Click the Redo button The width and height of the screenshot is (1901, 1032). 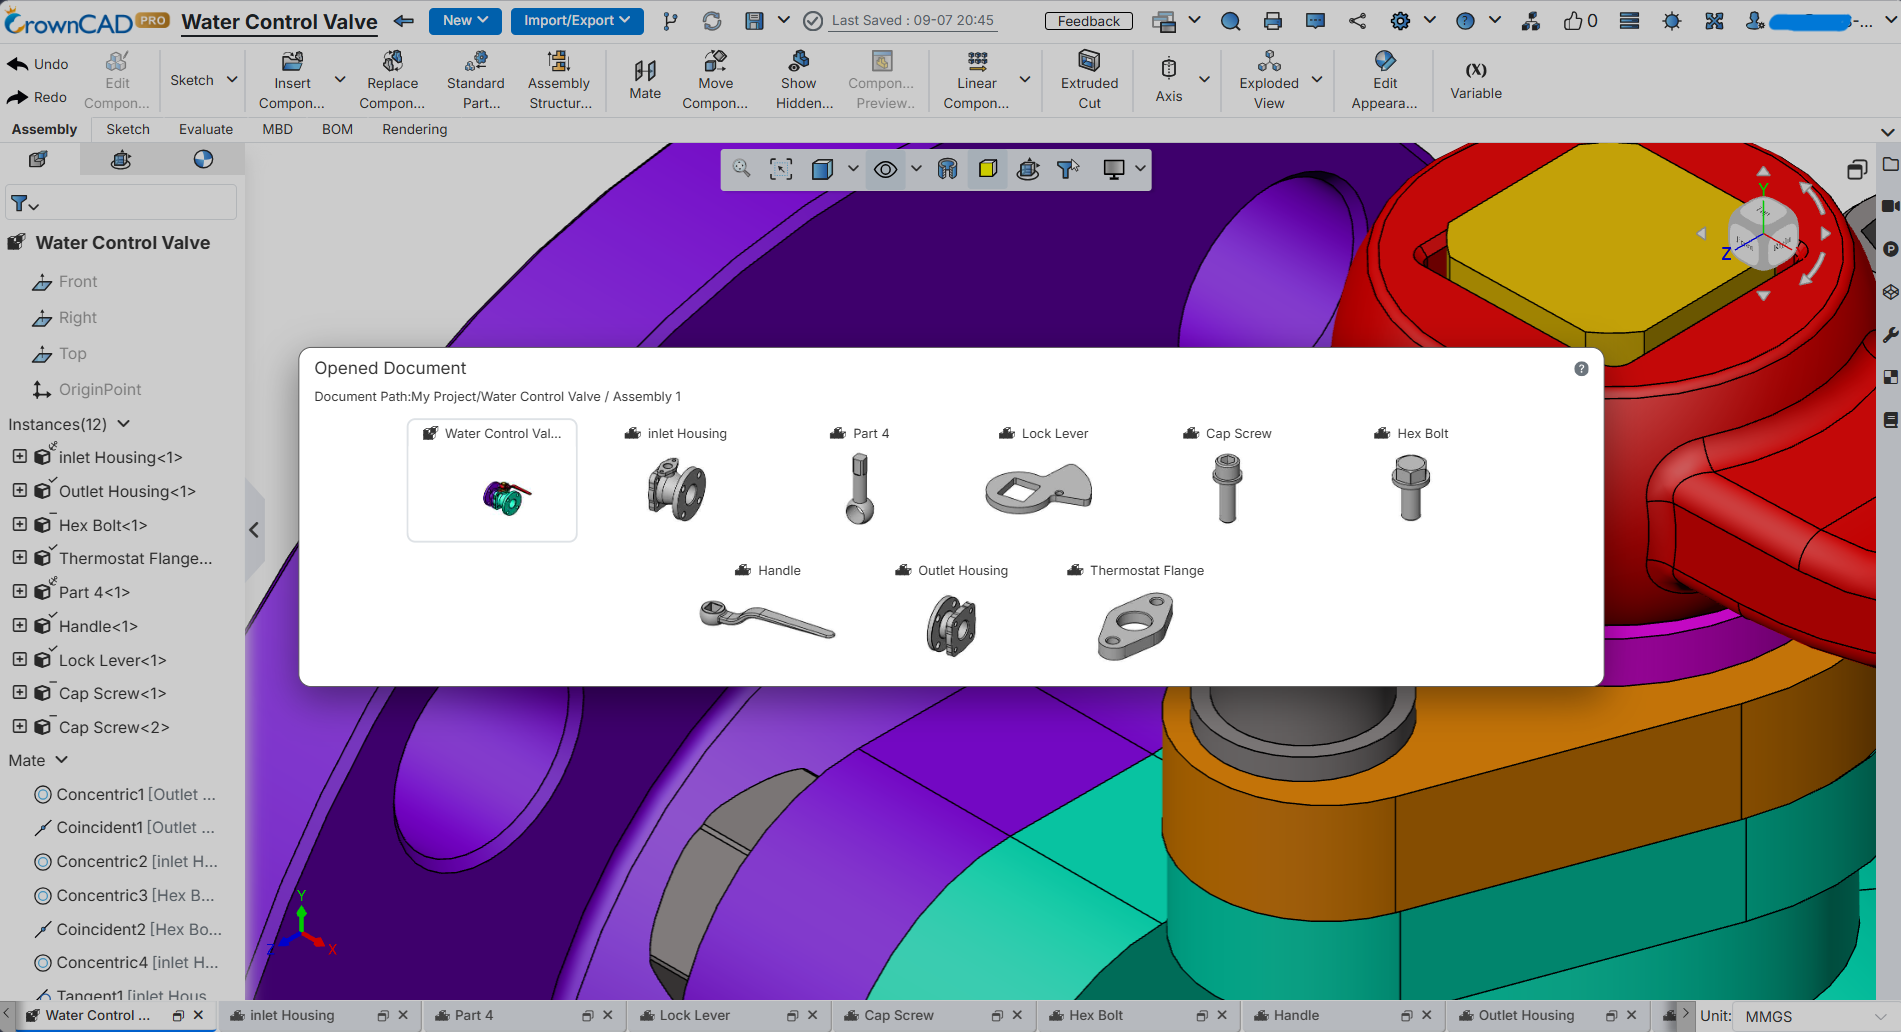pyautogui.click(x=37, y=97)
